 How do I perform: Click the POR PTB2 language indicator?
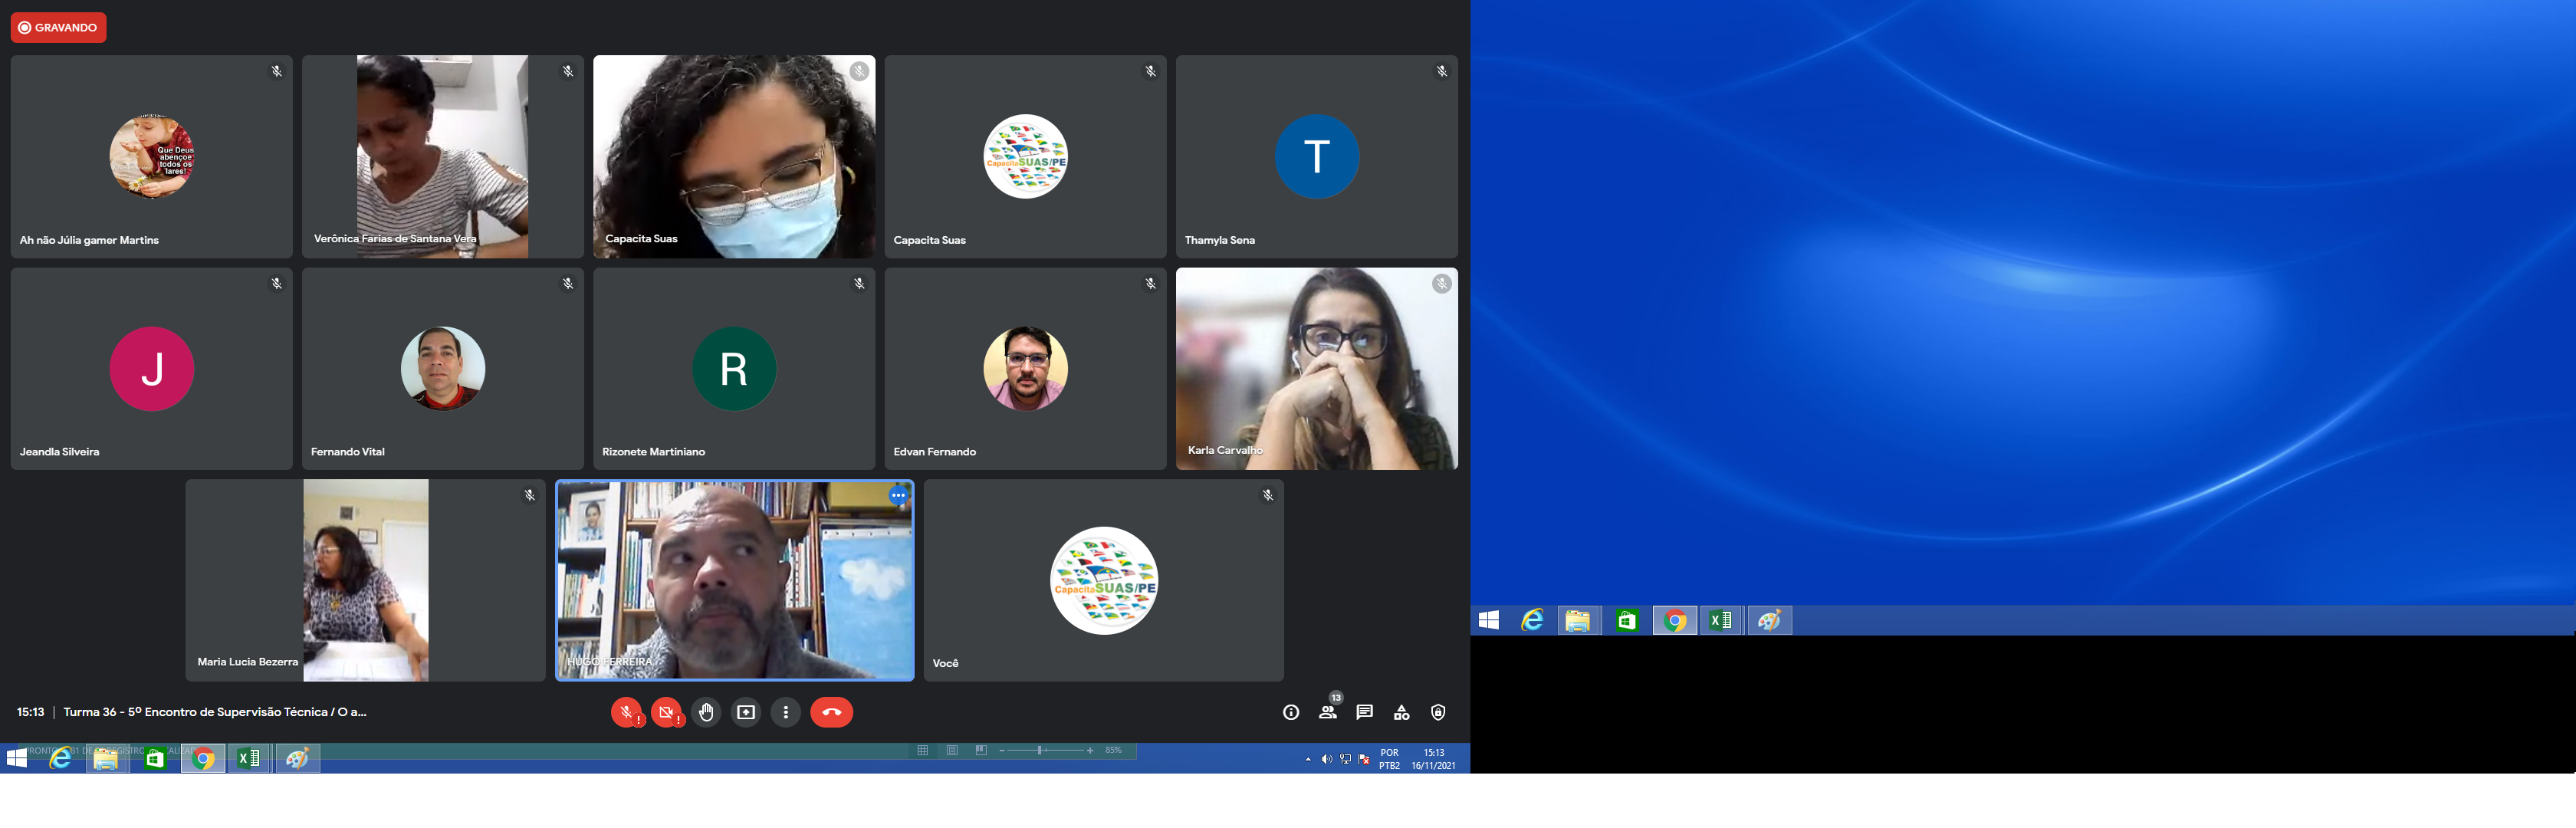click(1389, 759)
